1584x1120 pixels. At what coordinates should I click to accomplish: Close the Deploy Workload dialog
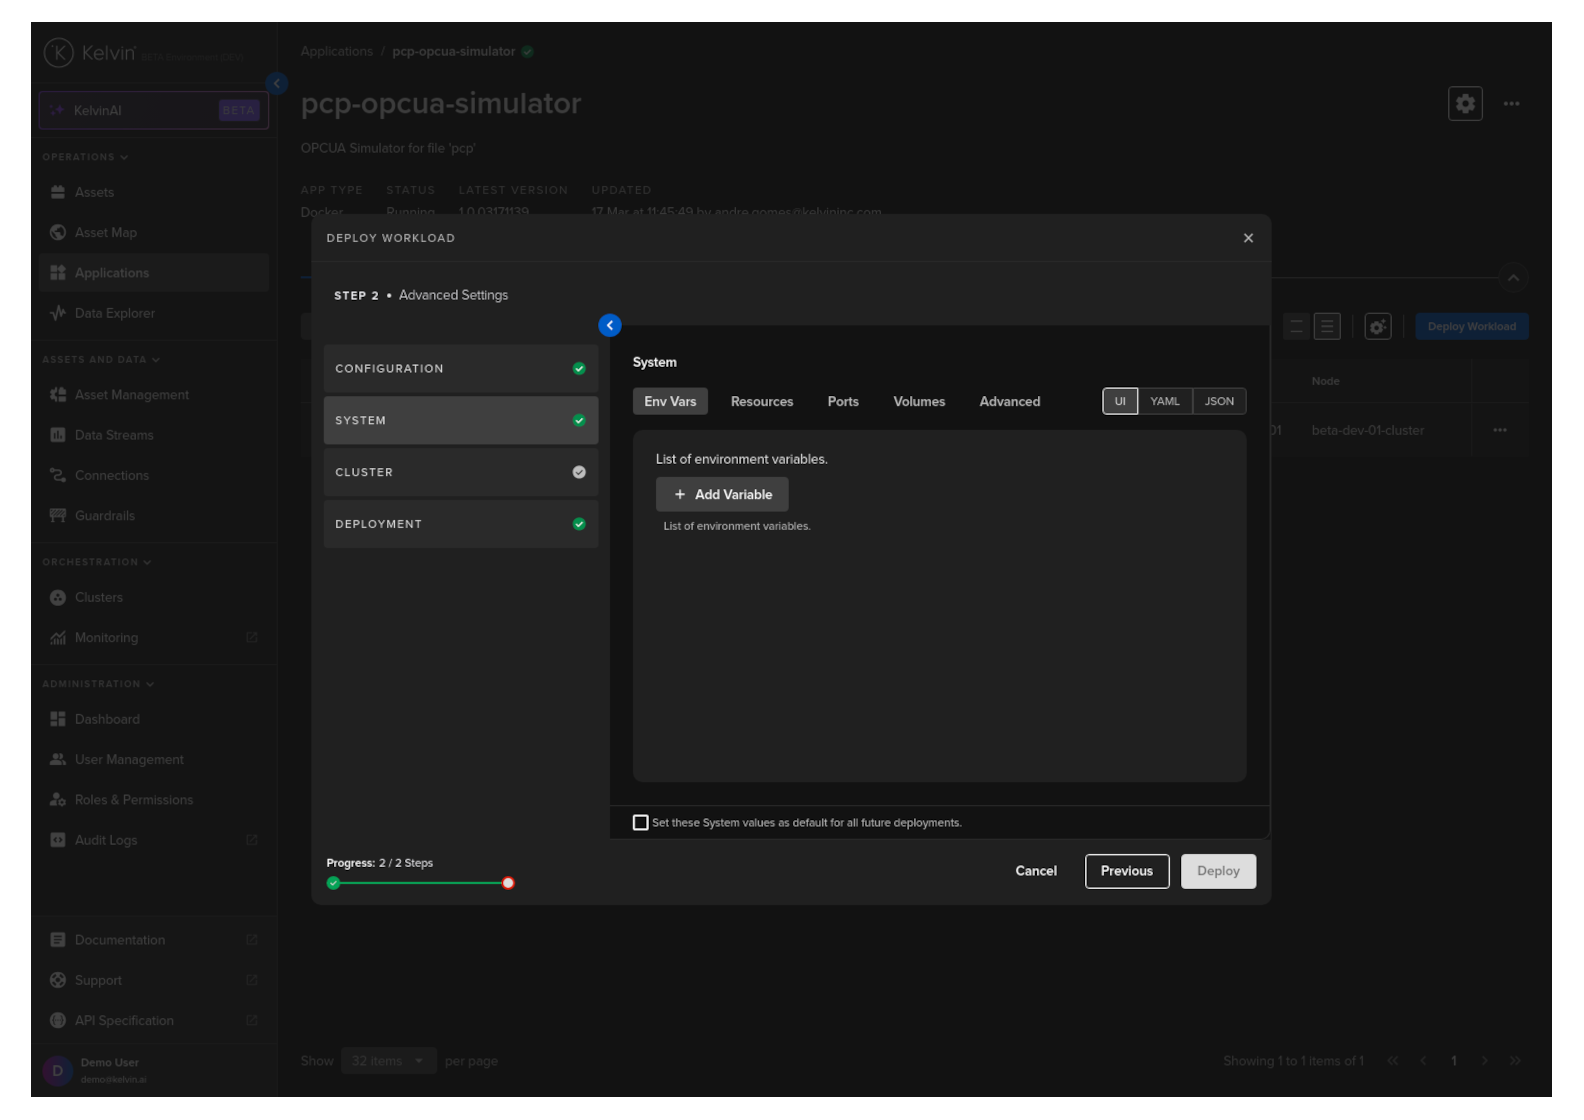point(1247,238)
